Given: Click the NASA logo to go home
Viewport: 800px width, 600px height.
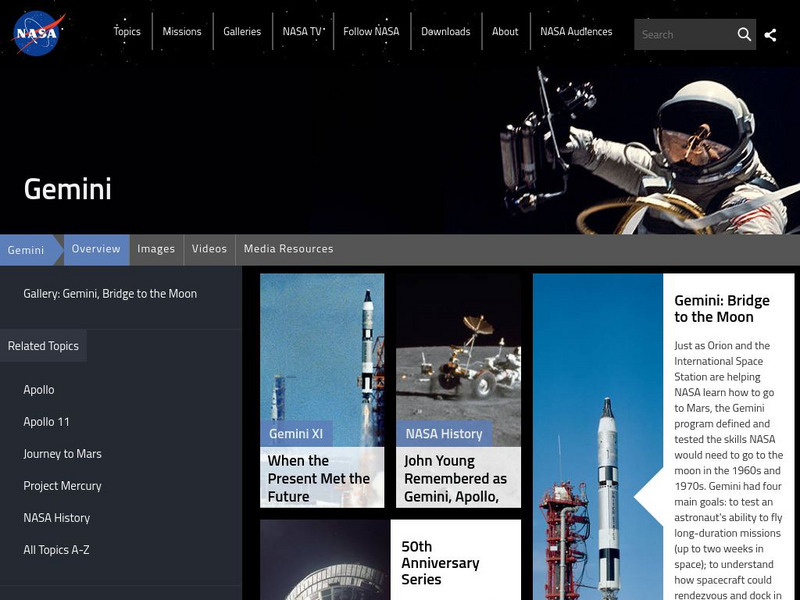Looking at the screenshot, I should [39, 33].
